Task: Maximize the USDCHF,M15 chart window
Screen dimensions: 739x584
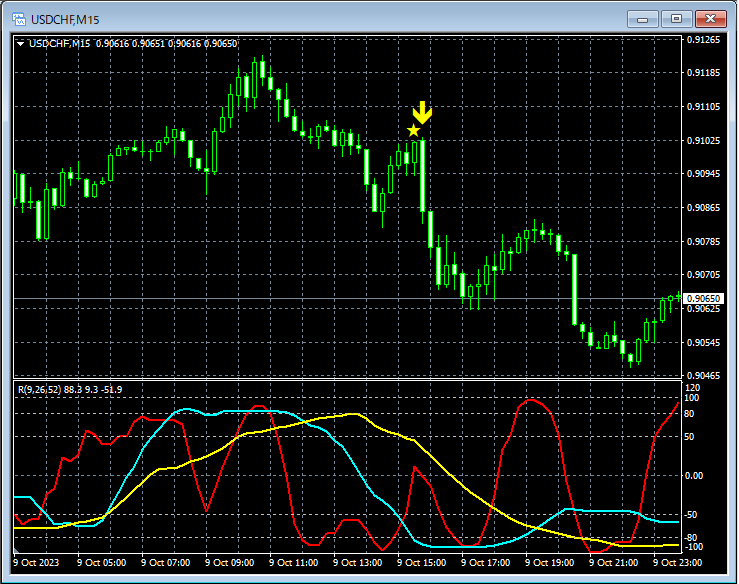Action: [676, 19]
